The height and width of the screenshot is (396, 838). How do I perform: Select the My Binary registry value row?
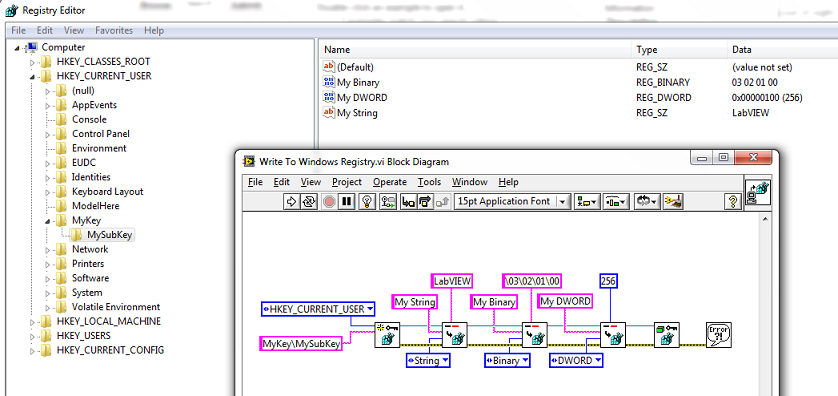click(x=358, y=82)
